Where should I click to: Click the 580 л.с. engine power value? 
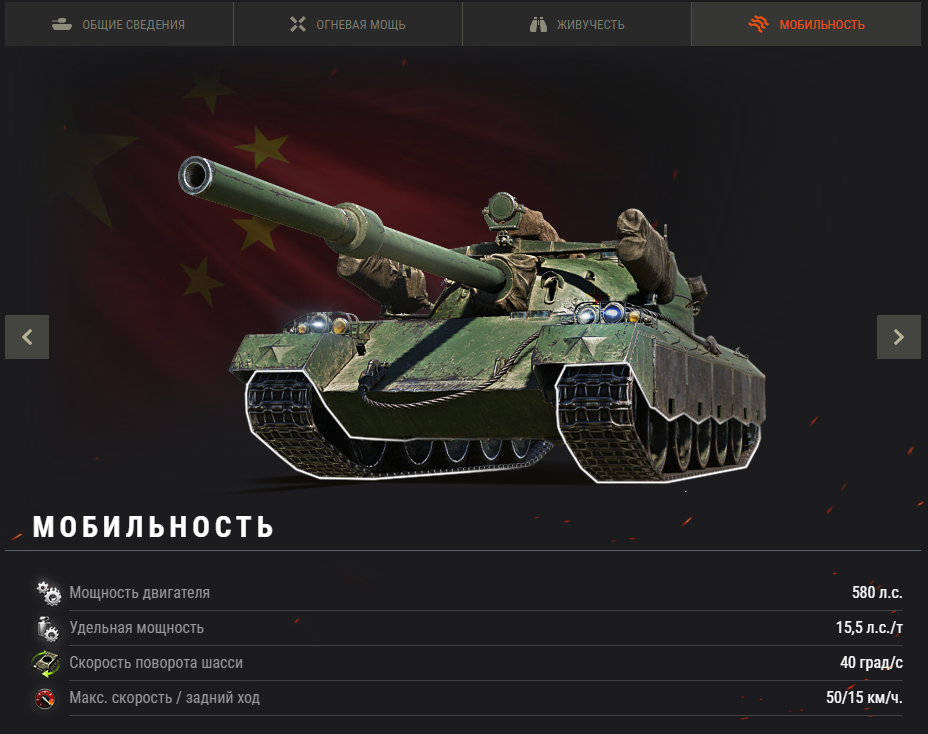tap(877, 593)
